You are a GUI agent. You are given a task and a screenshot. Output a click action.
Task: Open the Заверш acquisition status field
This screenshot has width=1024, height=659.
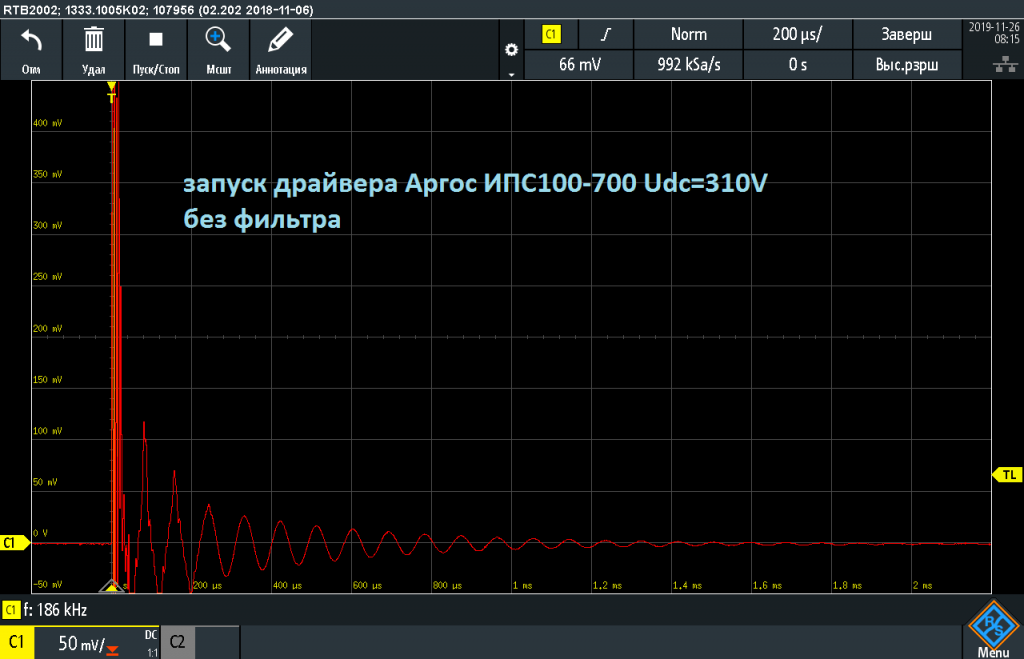(x=906, y=35)
